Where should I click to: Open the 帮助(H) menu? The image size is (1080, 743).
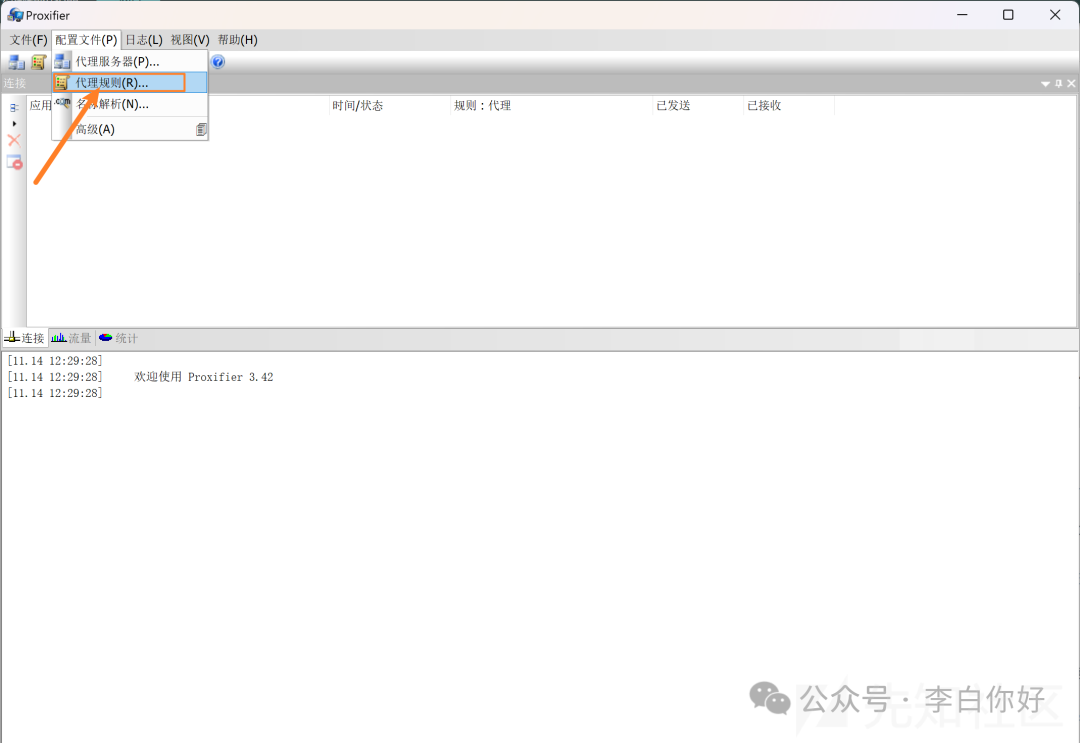click(238, 40)
